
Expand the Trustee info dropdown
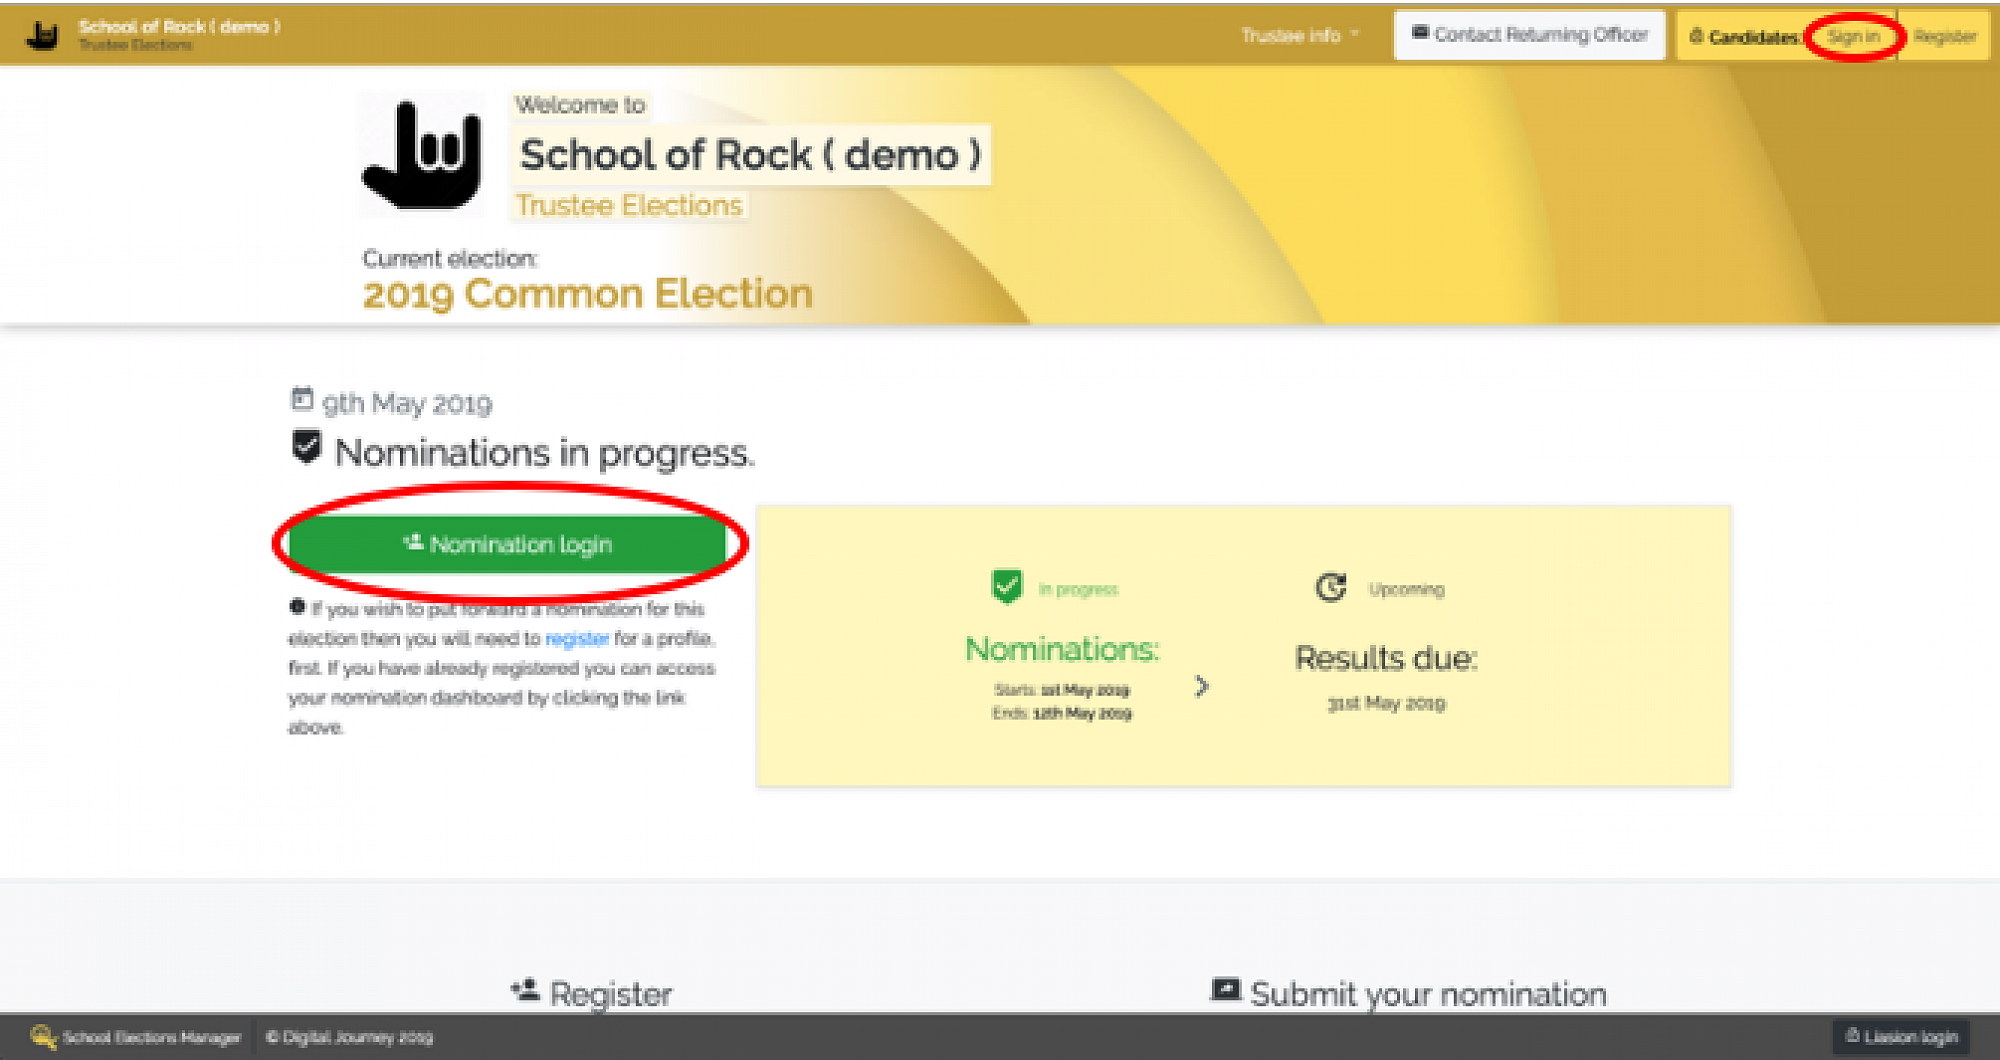pyautogui.click(x=1300, y=36)
